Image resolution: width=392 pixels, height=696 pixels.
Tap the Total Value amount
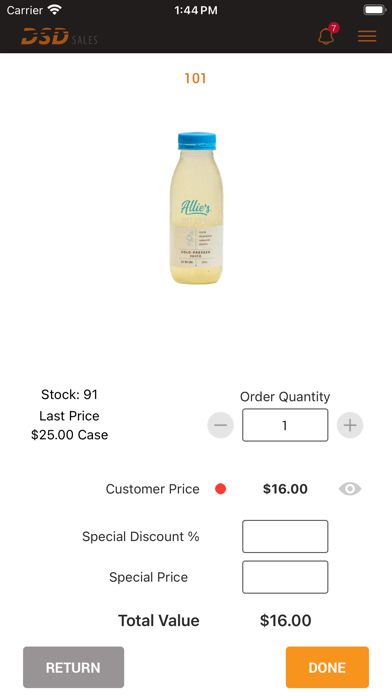click(285, 621)
